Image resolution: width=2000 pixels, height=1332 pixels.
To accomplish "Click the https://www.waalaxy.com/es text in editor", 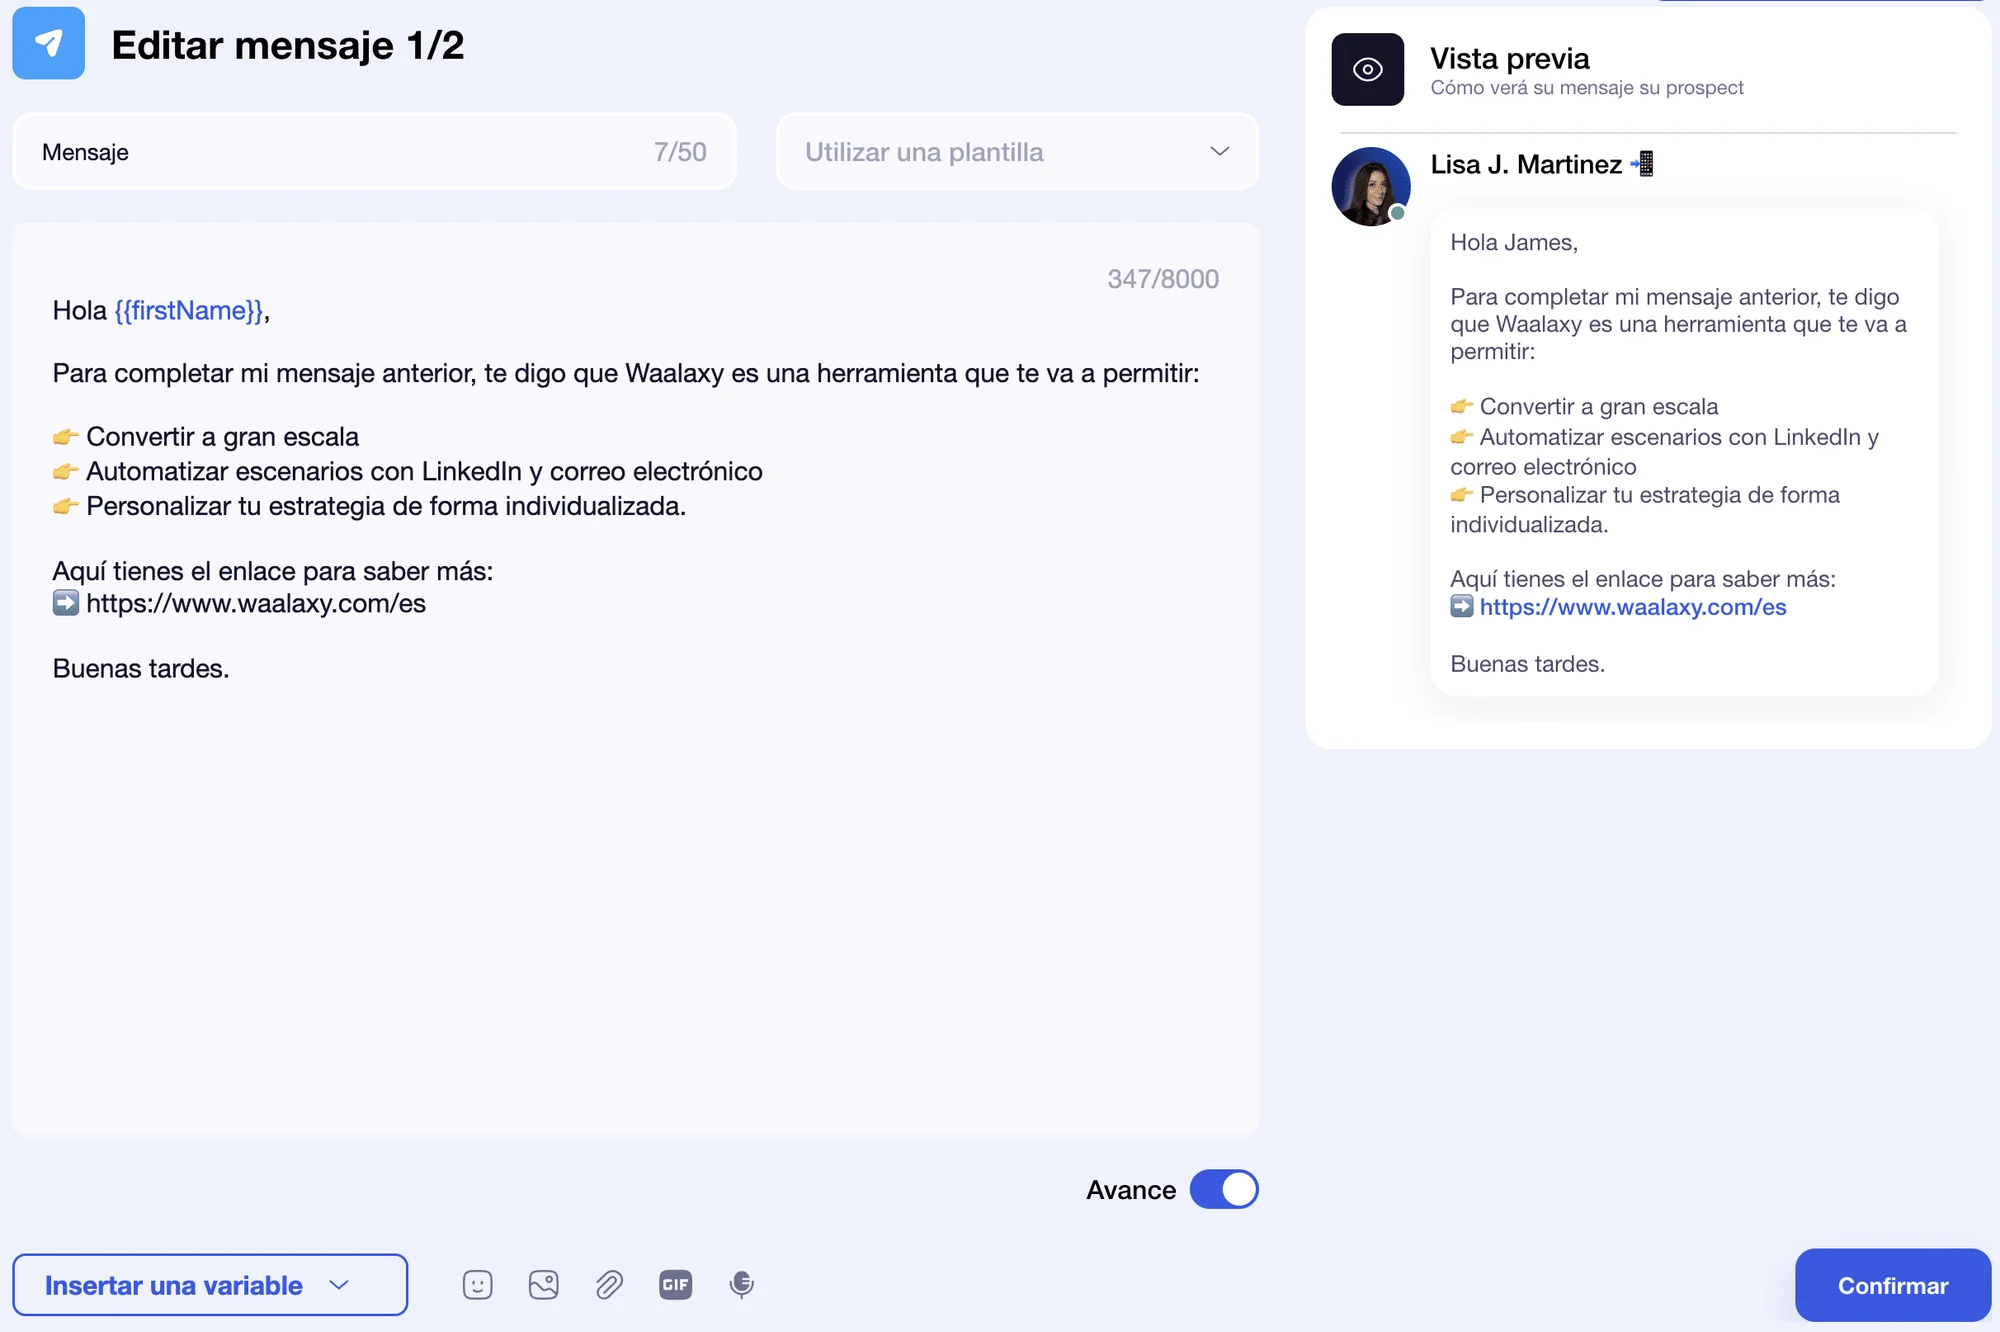I will point(255,603).
